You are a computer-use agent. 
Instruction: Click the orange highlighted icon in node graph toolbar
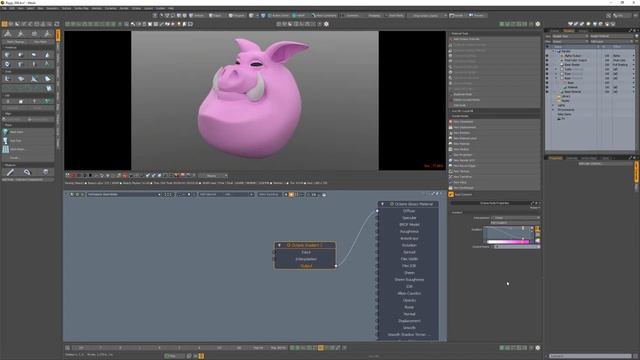point(291,195)
